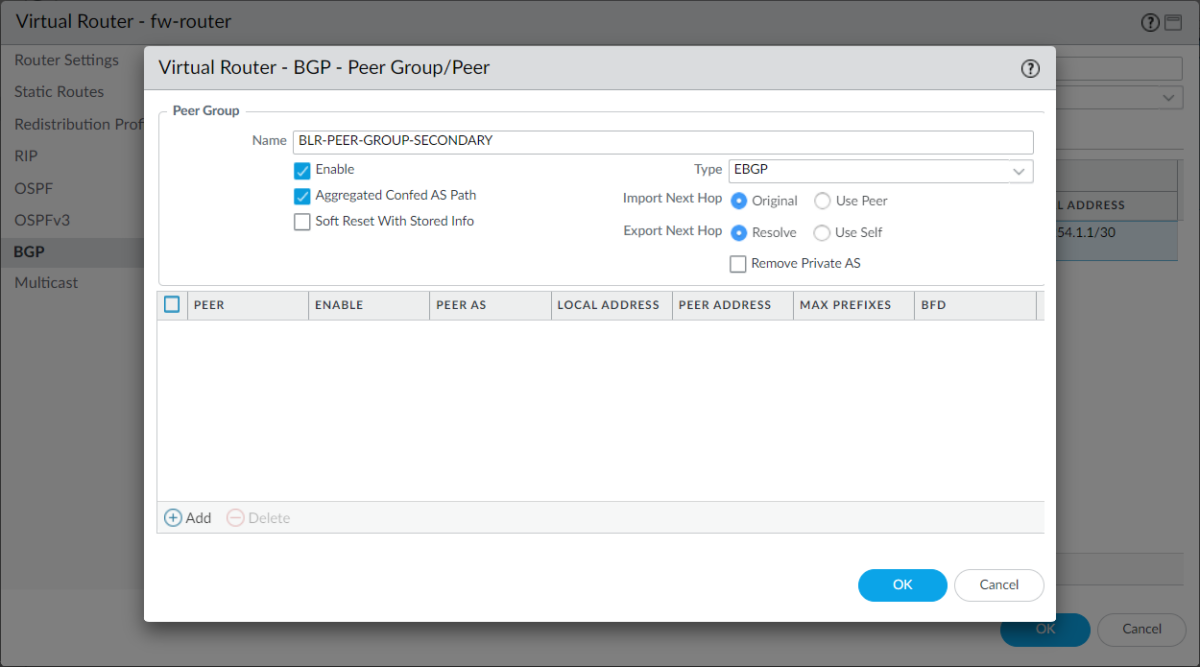Click the panel icon in the top-right corner
Viewport: 1200px width, 667px height.
click(x=1173, y=21)
